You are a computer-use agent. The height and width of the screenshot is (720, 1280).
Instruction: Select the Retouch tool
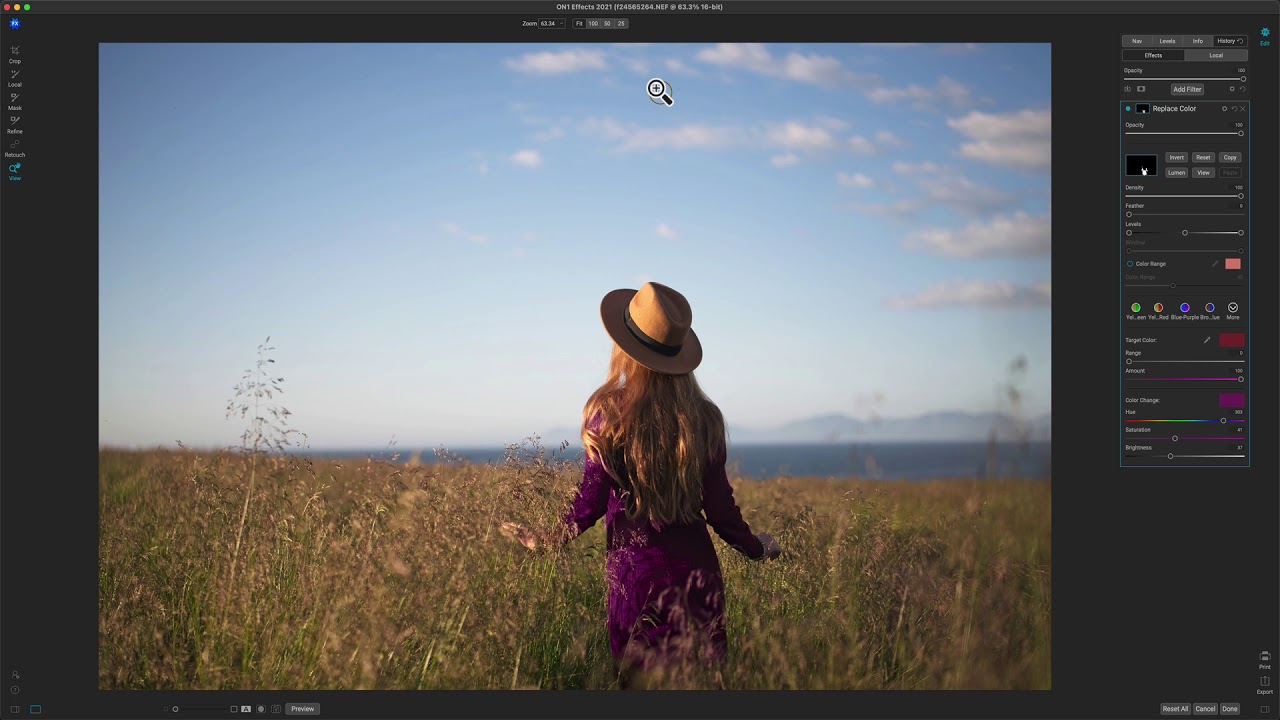[15, 148]
